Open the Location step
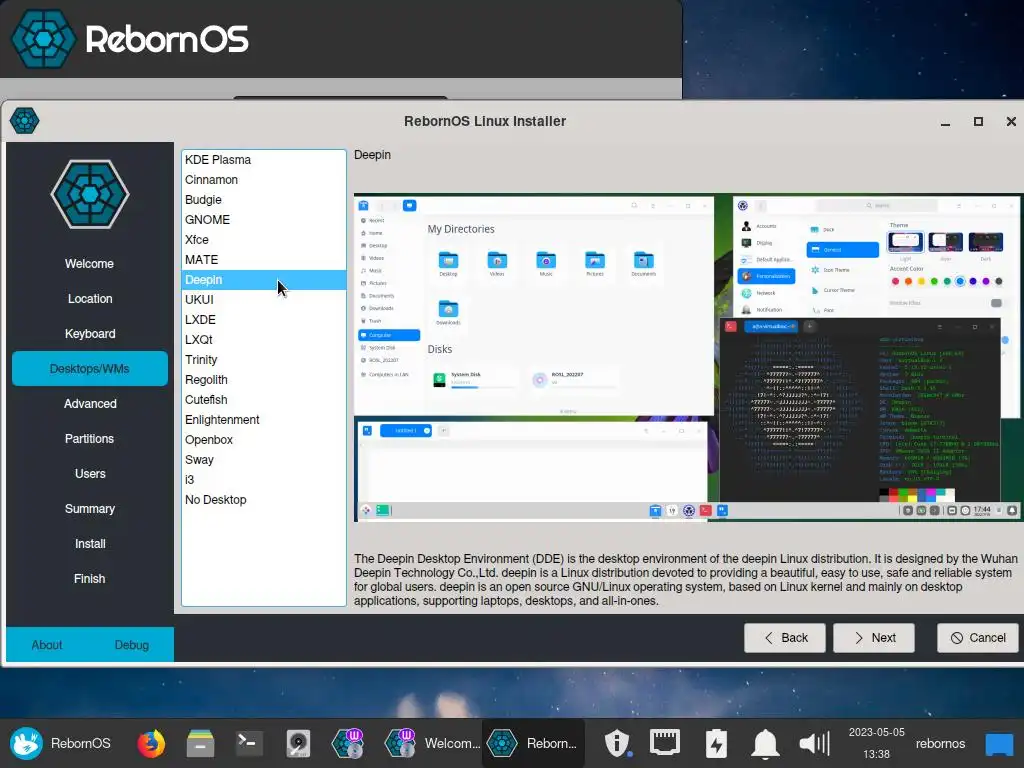The width and height of the screenshot is (1024, 768). pos(89,298)
